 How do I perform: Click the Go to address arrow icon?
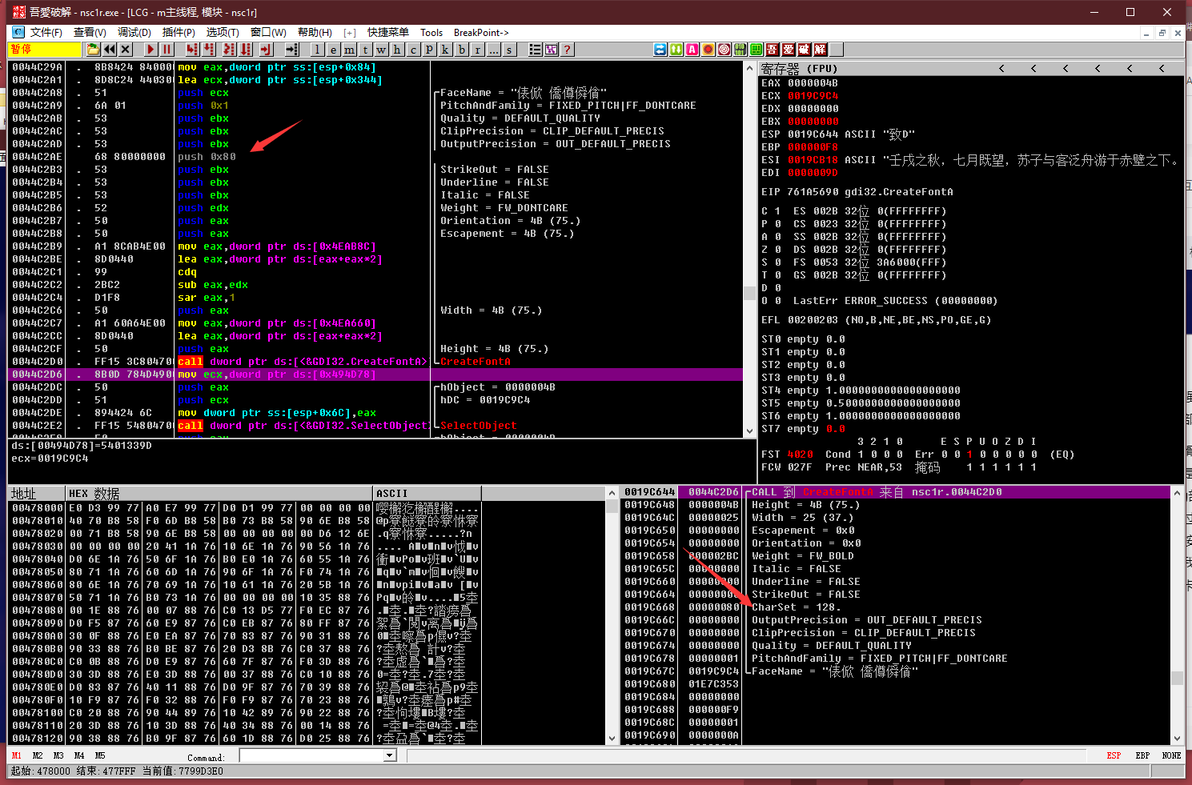[x=291, y=49]
